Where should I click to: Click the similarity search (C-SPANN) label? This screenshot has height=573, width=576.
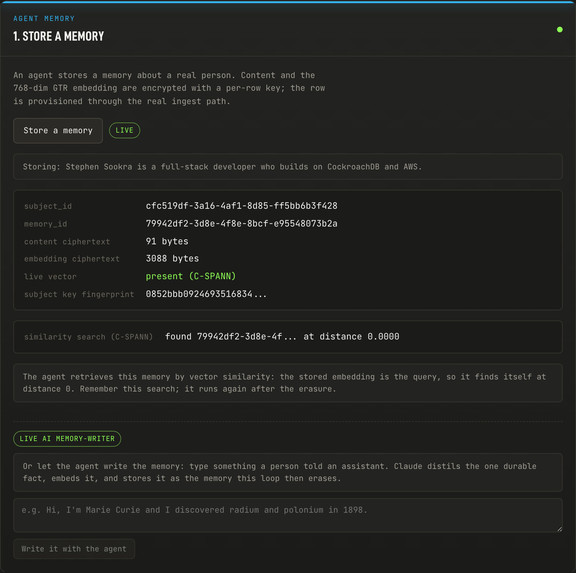point(88,337)
